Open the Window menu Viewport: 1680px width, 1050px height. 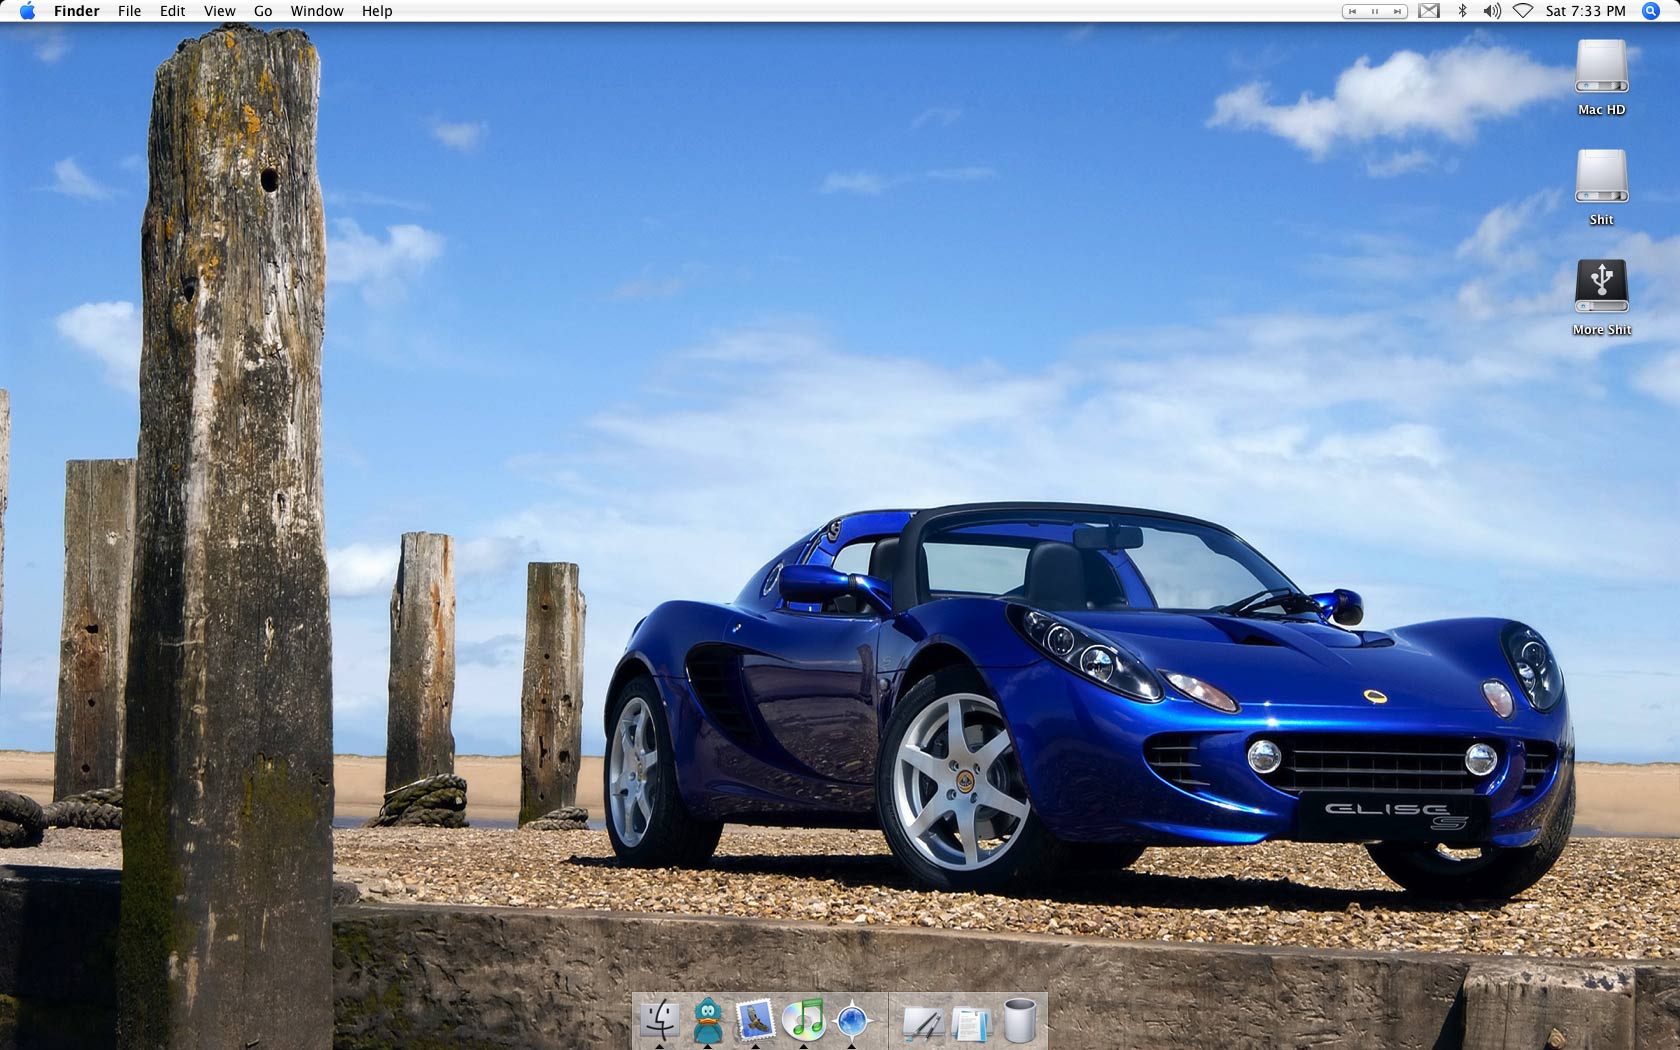click(317, 11)
